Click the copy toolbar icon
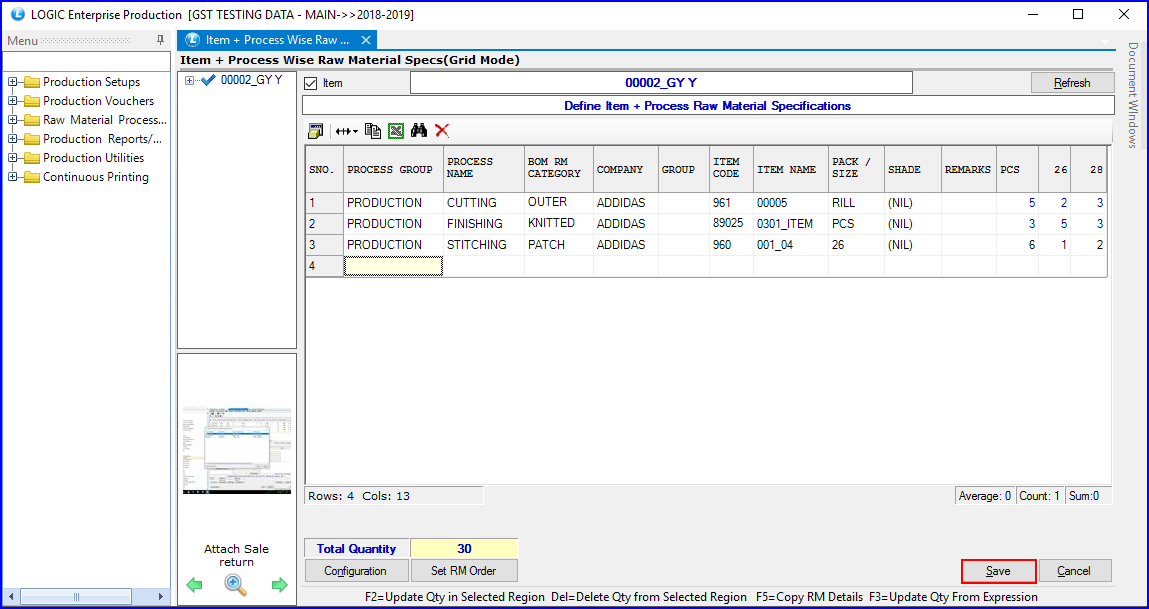This screenshot has height=609, width=1149. pos(374,131)
